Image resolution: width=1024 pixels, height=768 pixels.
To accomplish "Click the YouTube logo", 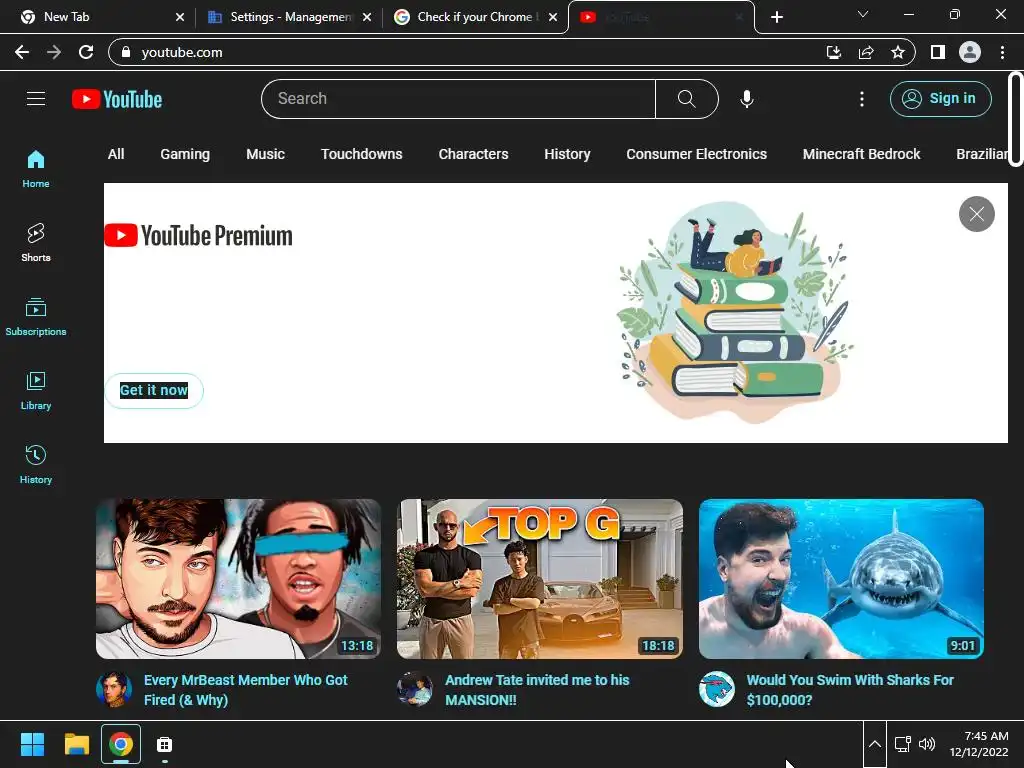I will pyautogui.click(x=117, y=99).
